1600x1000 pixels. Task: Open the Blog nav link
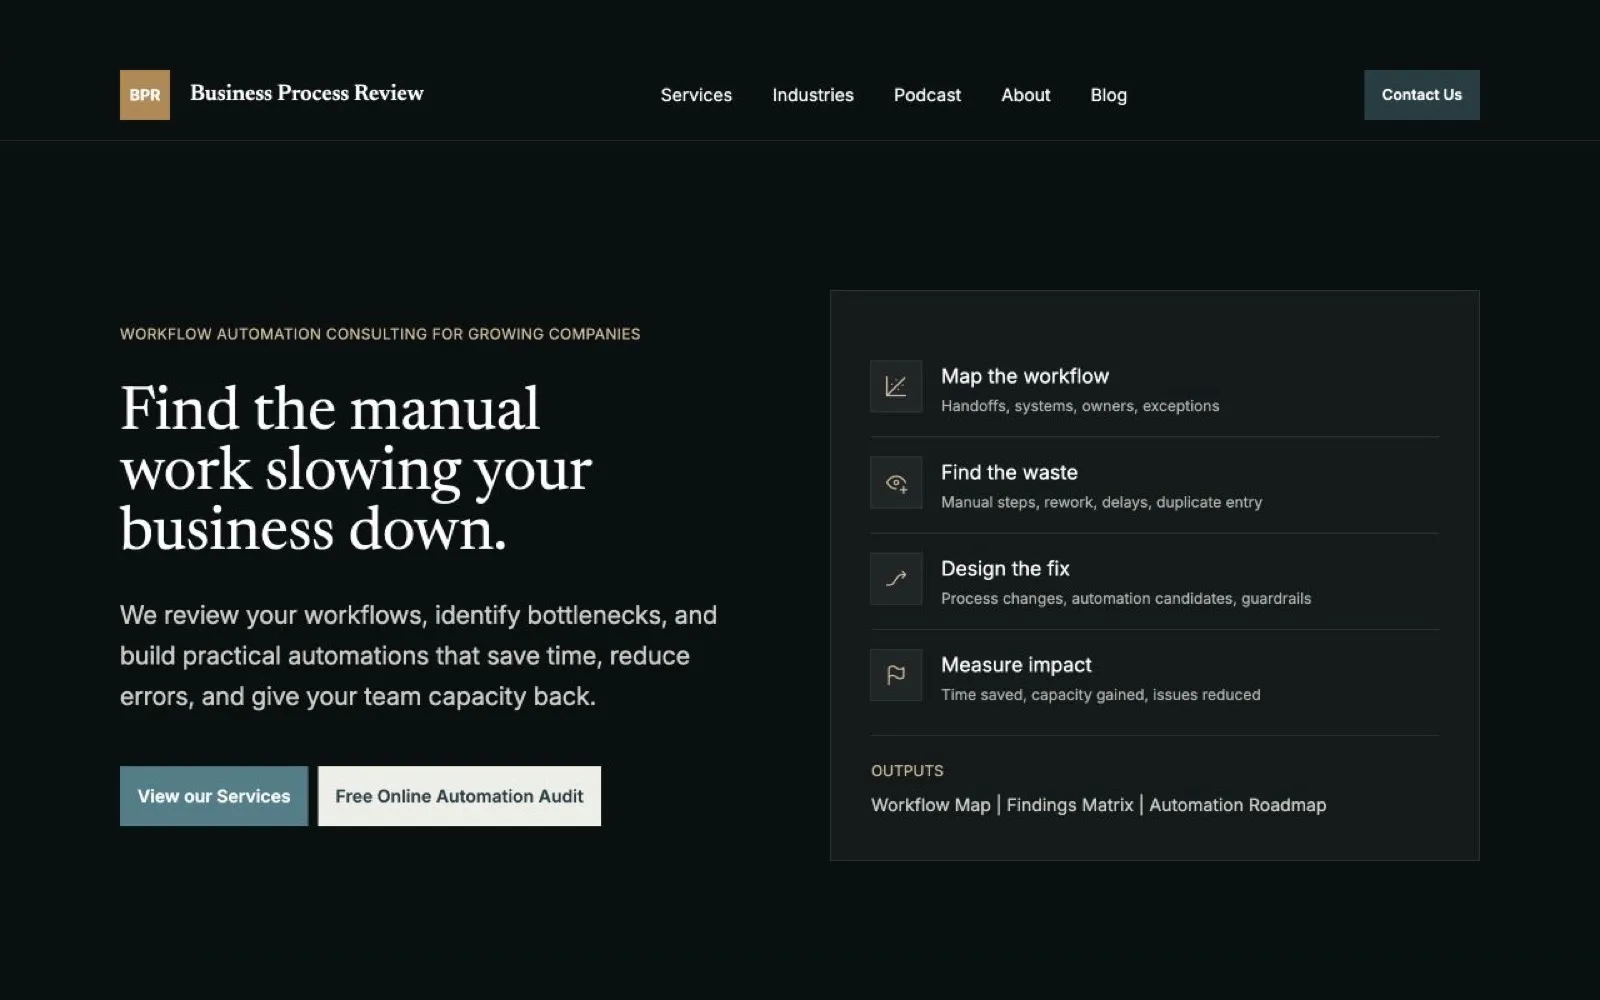pyautogui.click(x=1108, y=95)
